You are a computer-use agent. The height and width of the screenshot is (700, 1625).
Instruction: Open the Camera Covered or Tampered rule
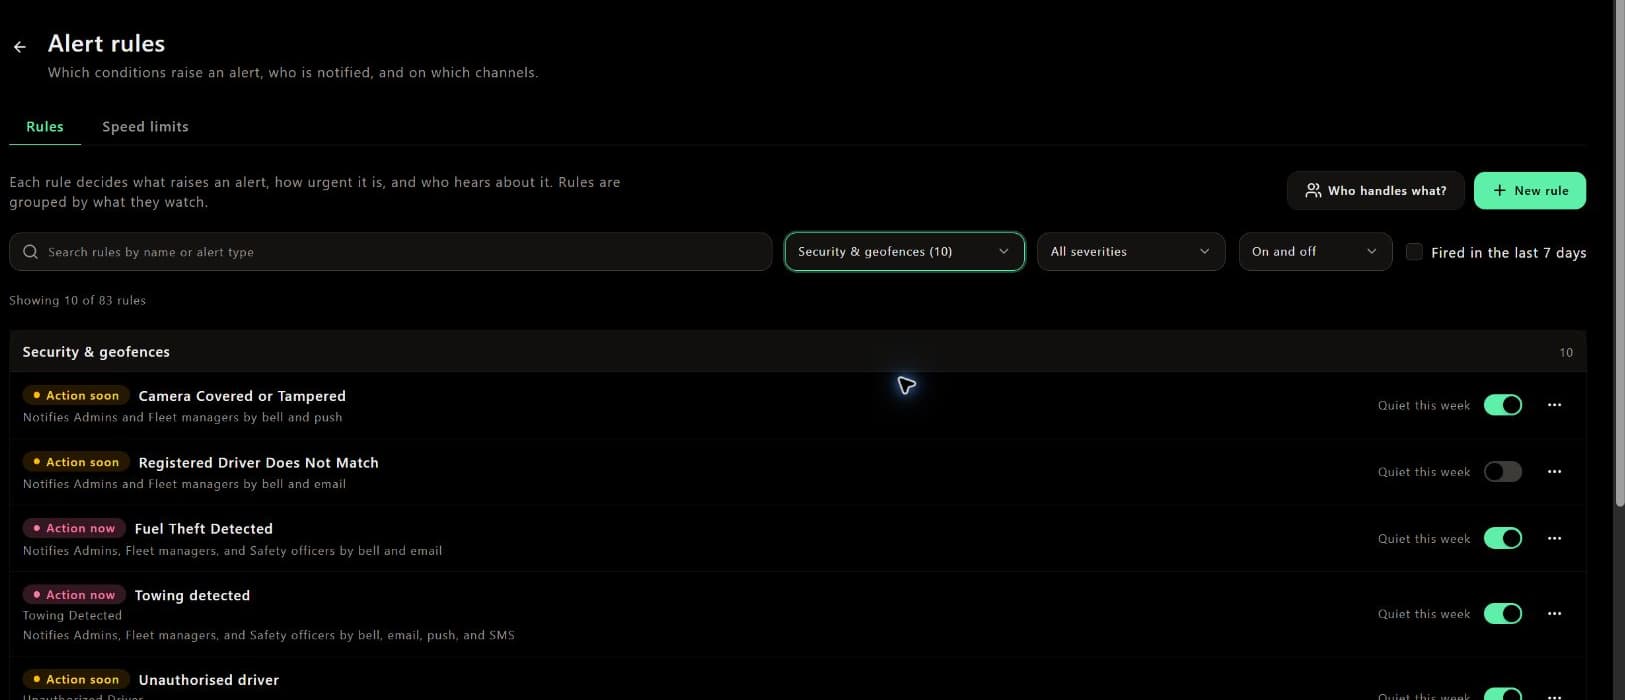(x=242, y=396)
